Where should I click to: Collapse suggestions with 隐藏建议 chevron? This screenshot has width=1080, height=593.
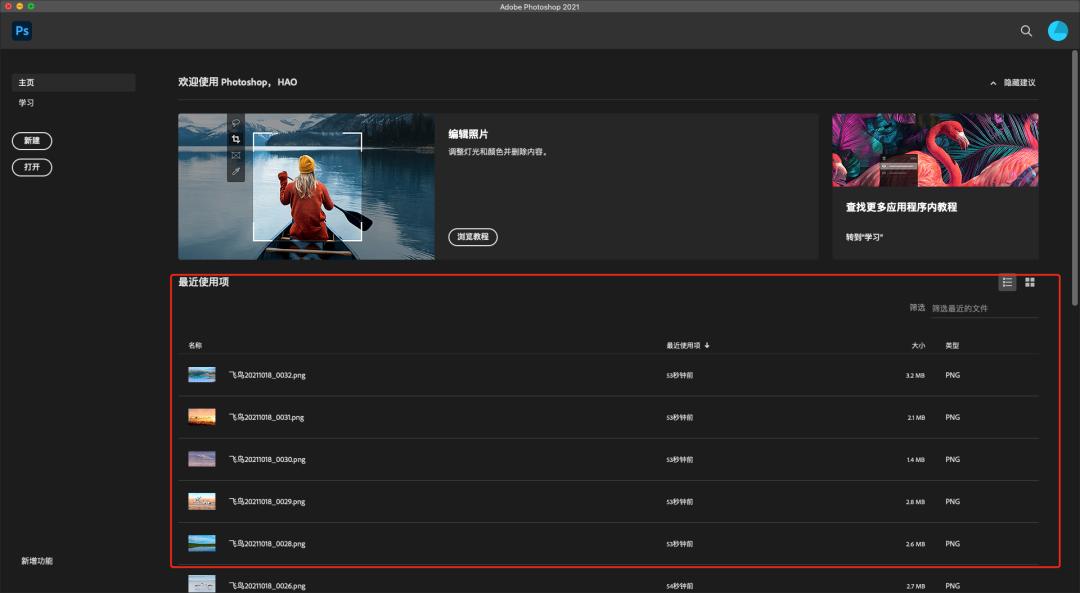(993, 83)
